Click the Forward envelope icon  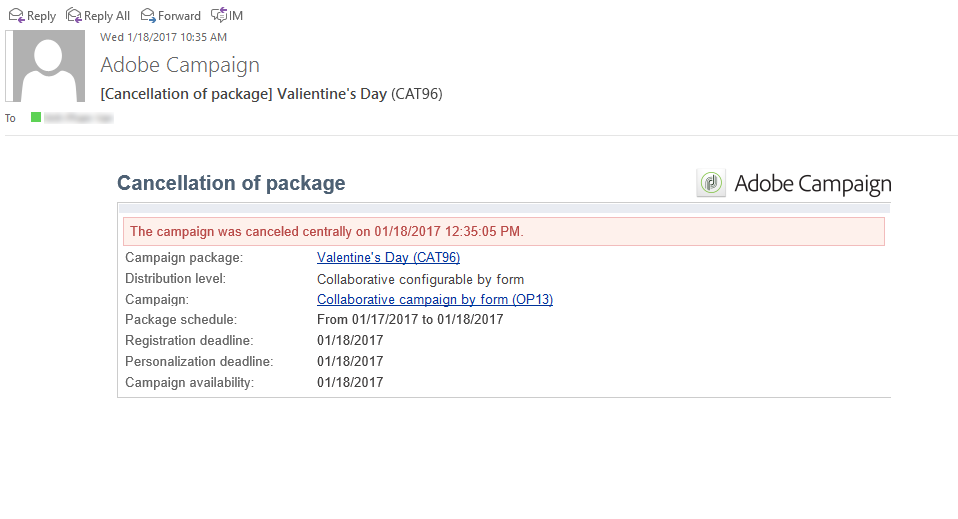148,15
